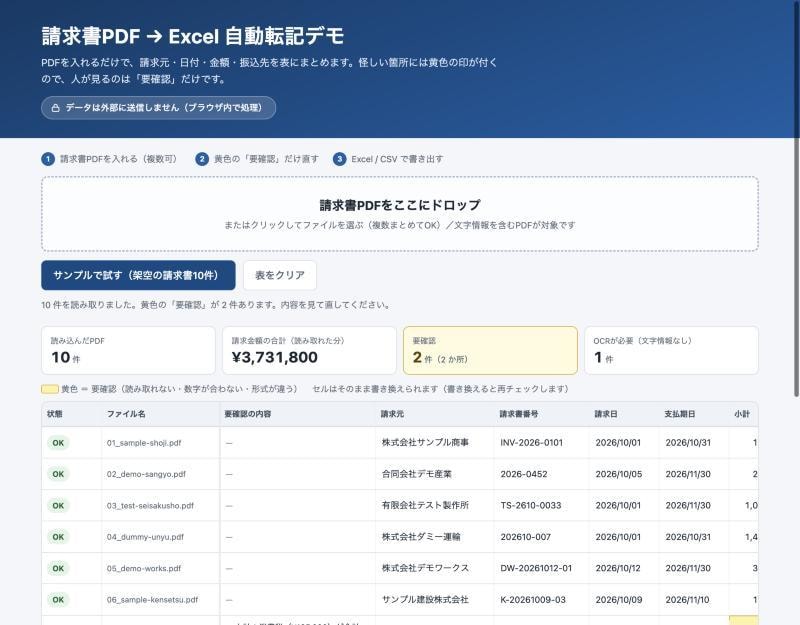The image size is (800, 625).
Task: Click the yellow 要確認 2件 summary card
Action: tap(490, 351)
